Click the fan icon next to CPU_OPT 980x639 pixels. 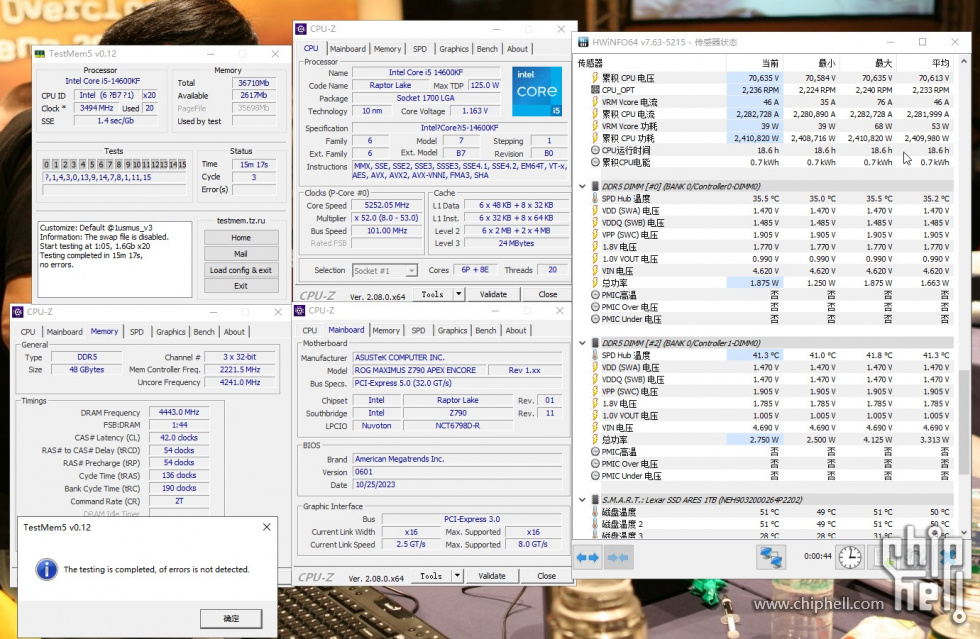tap(595, 89)
